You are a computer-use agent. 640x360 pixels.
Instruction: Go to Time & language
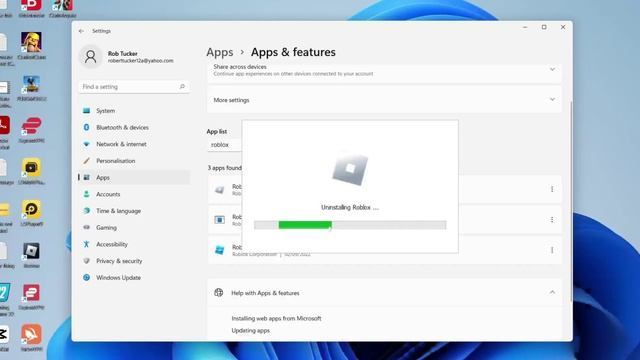click(x=134, y=211)
